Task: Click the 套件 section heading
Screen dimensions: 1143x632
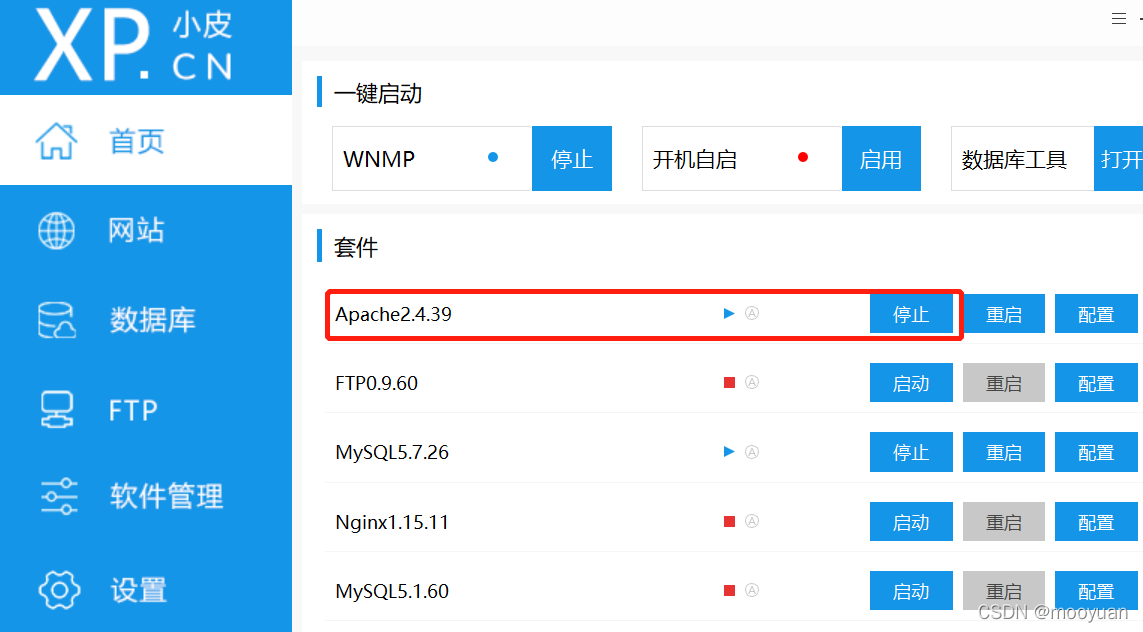Action: (356, 247)
